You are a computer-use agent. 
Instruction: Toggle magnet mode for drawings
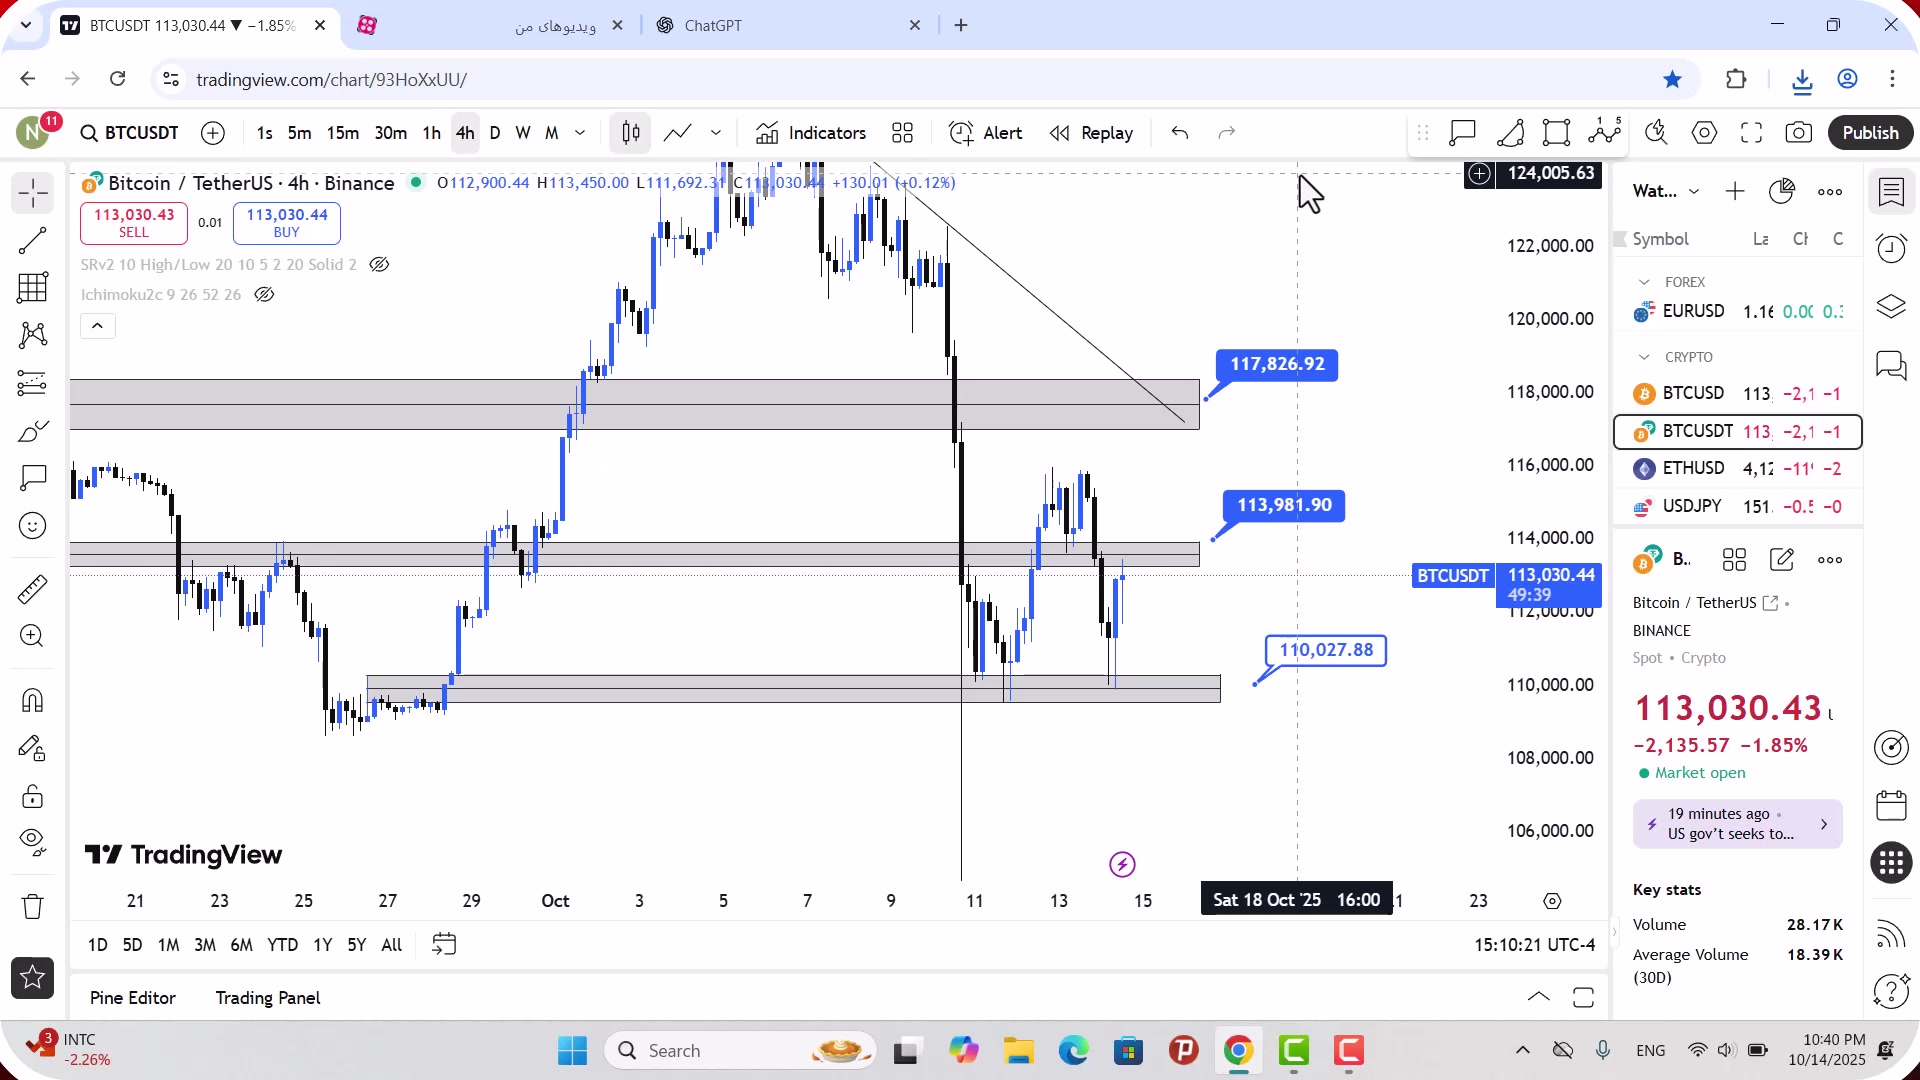(32, 700)
